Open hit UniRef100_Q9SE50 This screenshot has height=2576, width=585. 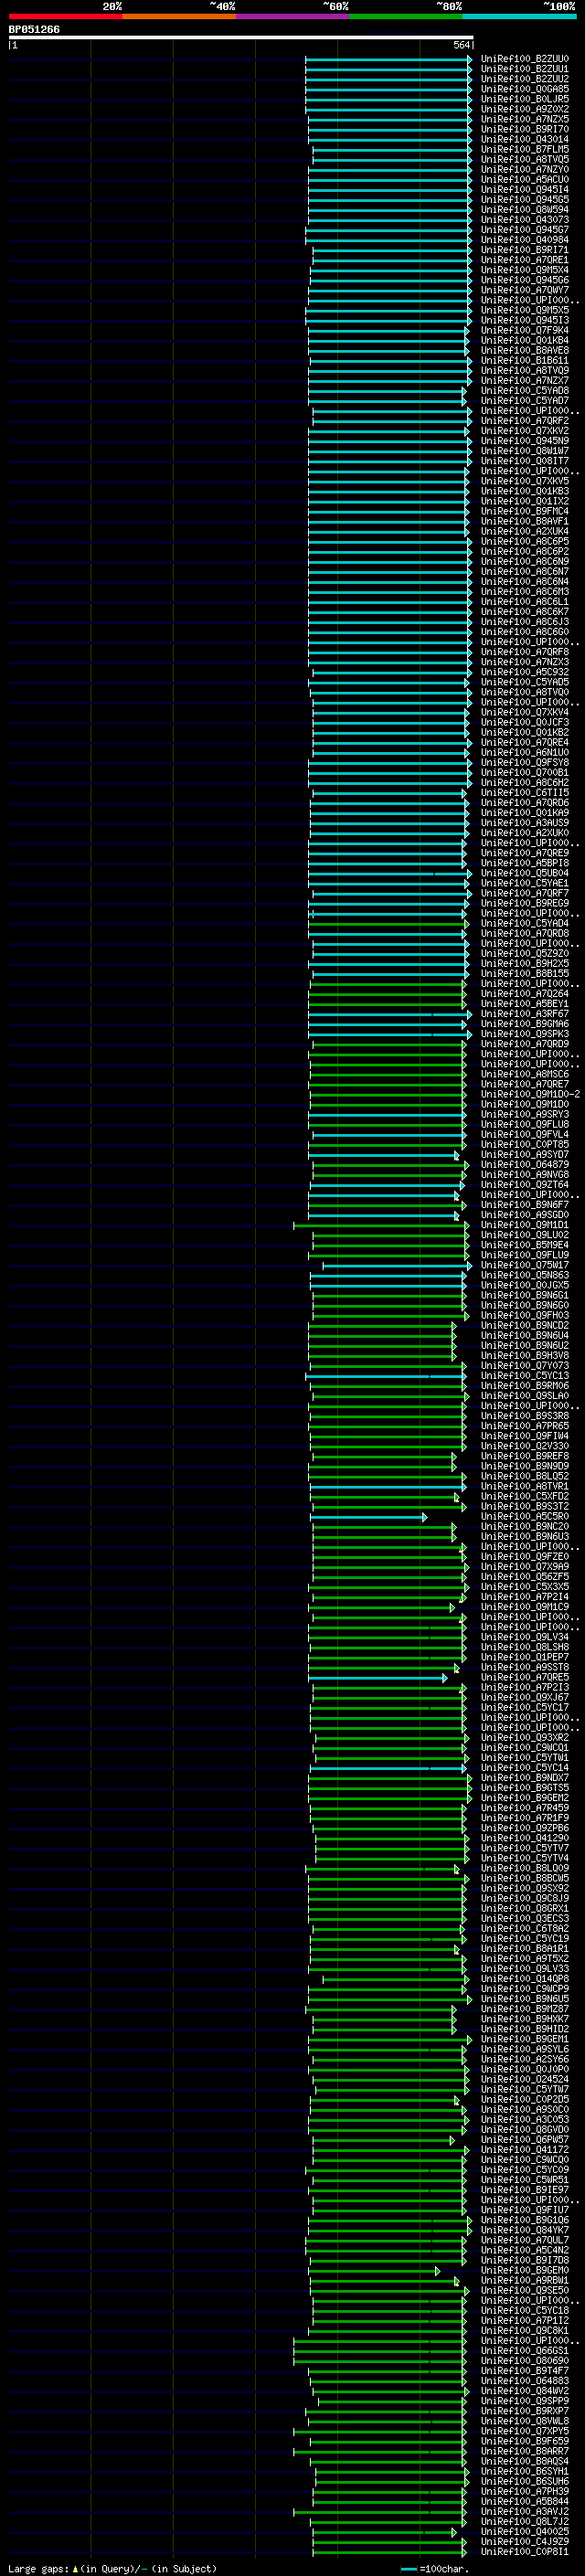[x=524, y=2292]
